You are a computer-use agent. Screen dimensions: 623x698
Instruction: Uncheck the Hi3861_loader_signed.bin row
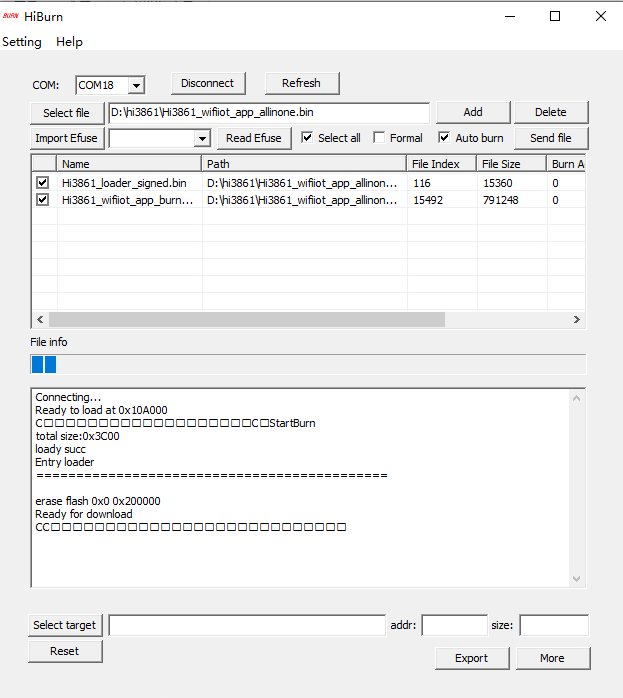pos(42,183)
